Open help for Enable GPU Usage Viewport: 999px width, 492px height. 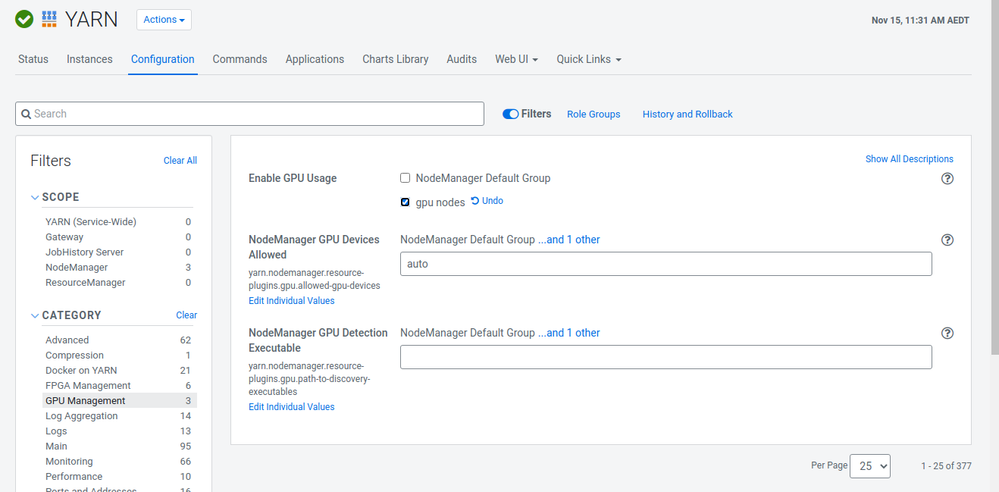(x=947, y=178)
